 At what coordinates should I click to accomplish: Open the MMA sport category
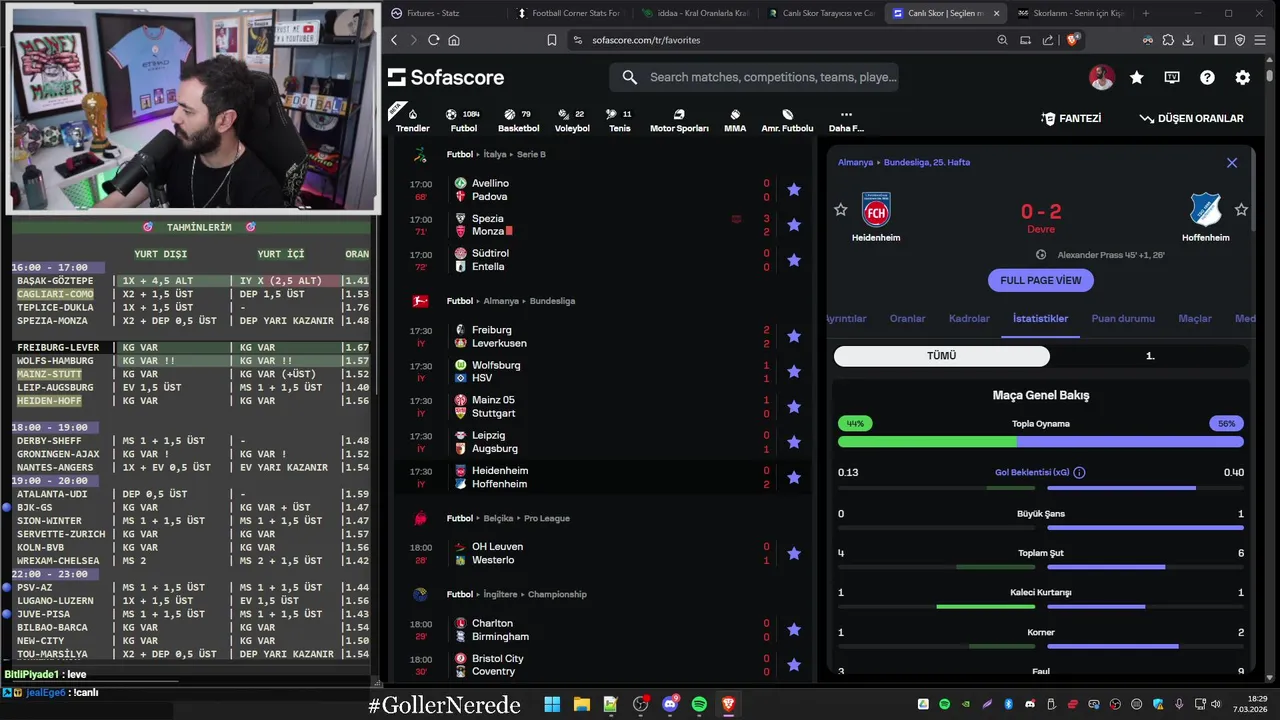[x=735, y=120]
